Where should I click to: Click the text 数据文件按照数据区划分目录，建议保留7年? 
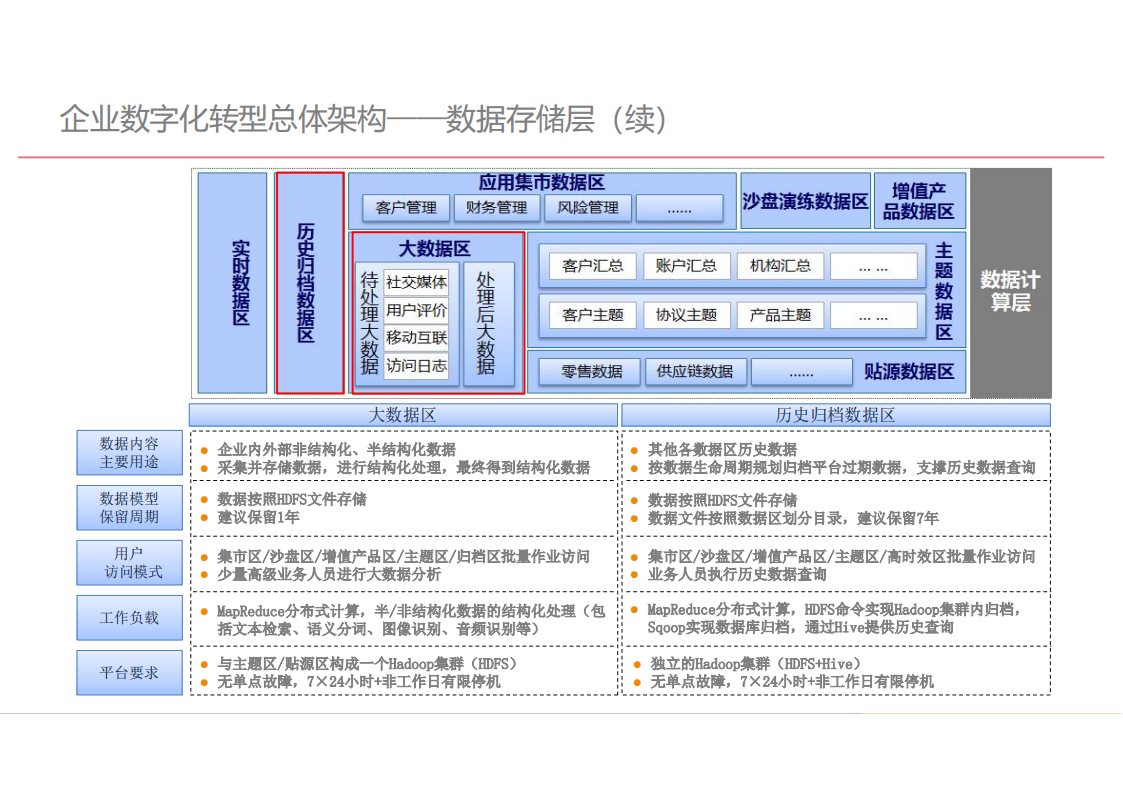click(x=793, y=518)
